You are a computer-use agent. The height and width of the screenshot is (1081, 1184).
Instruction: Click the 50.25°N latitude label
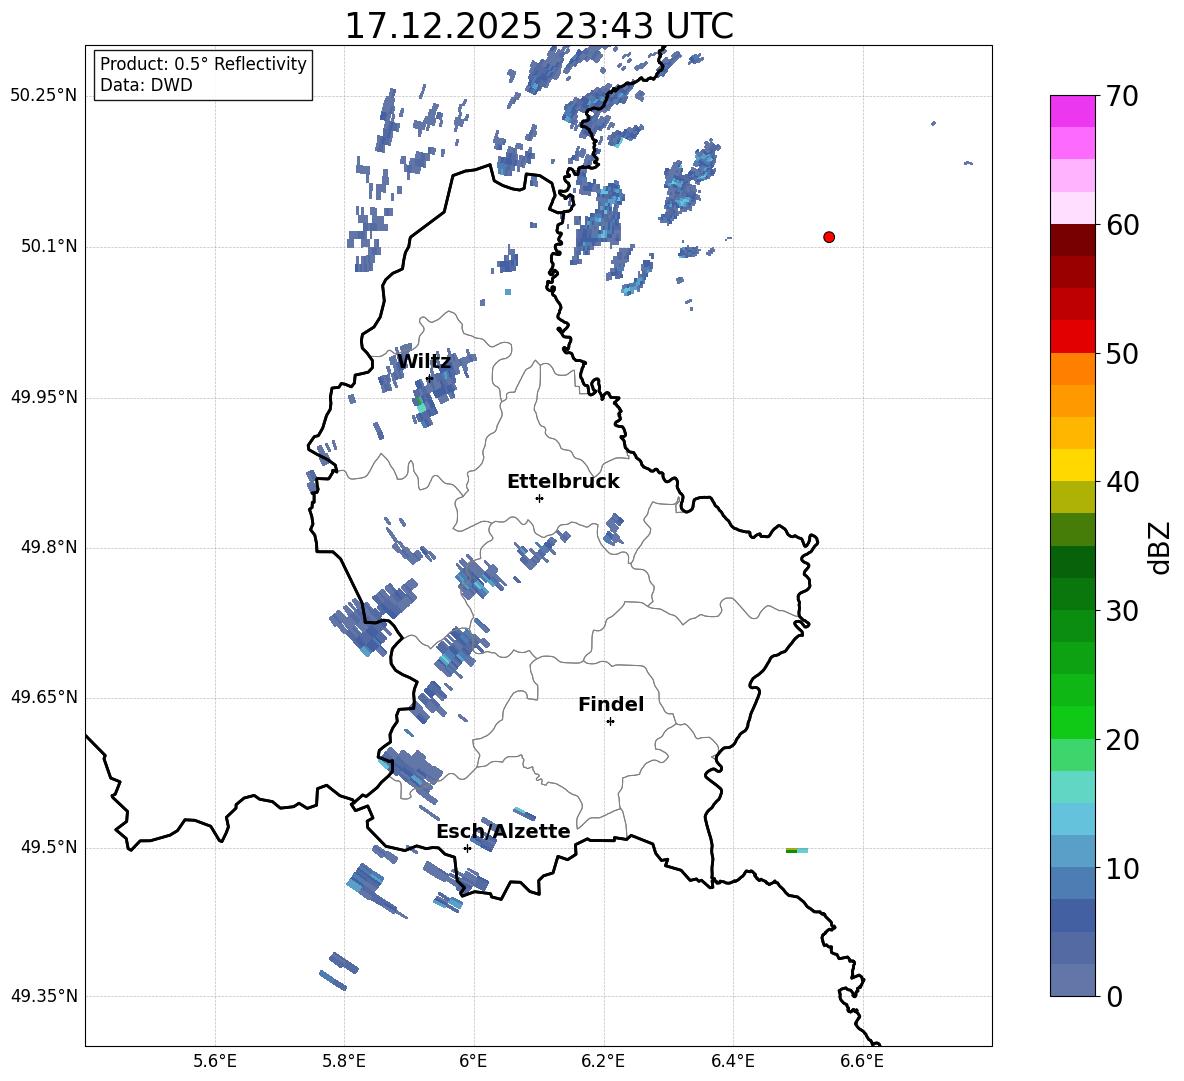pyautogui.click(x=44, y=96)
